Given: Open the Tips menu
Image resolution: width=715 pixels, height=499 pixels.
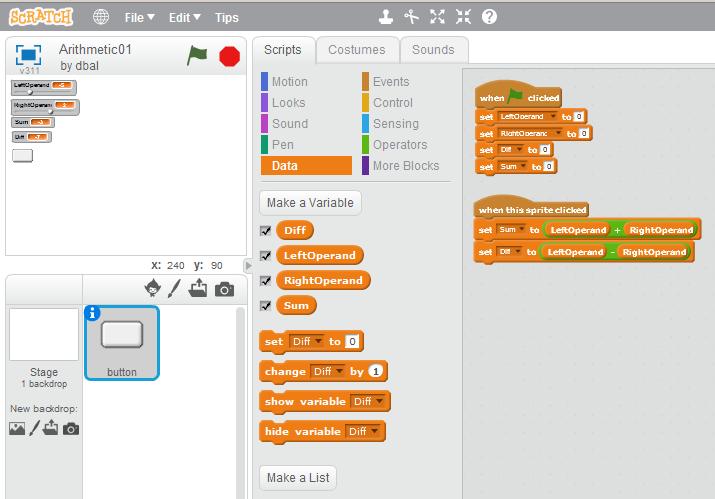Looking at the screenshot, I should (x=227, y=18).
